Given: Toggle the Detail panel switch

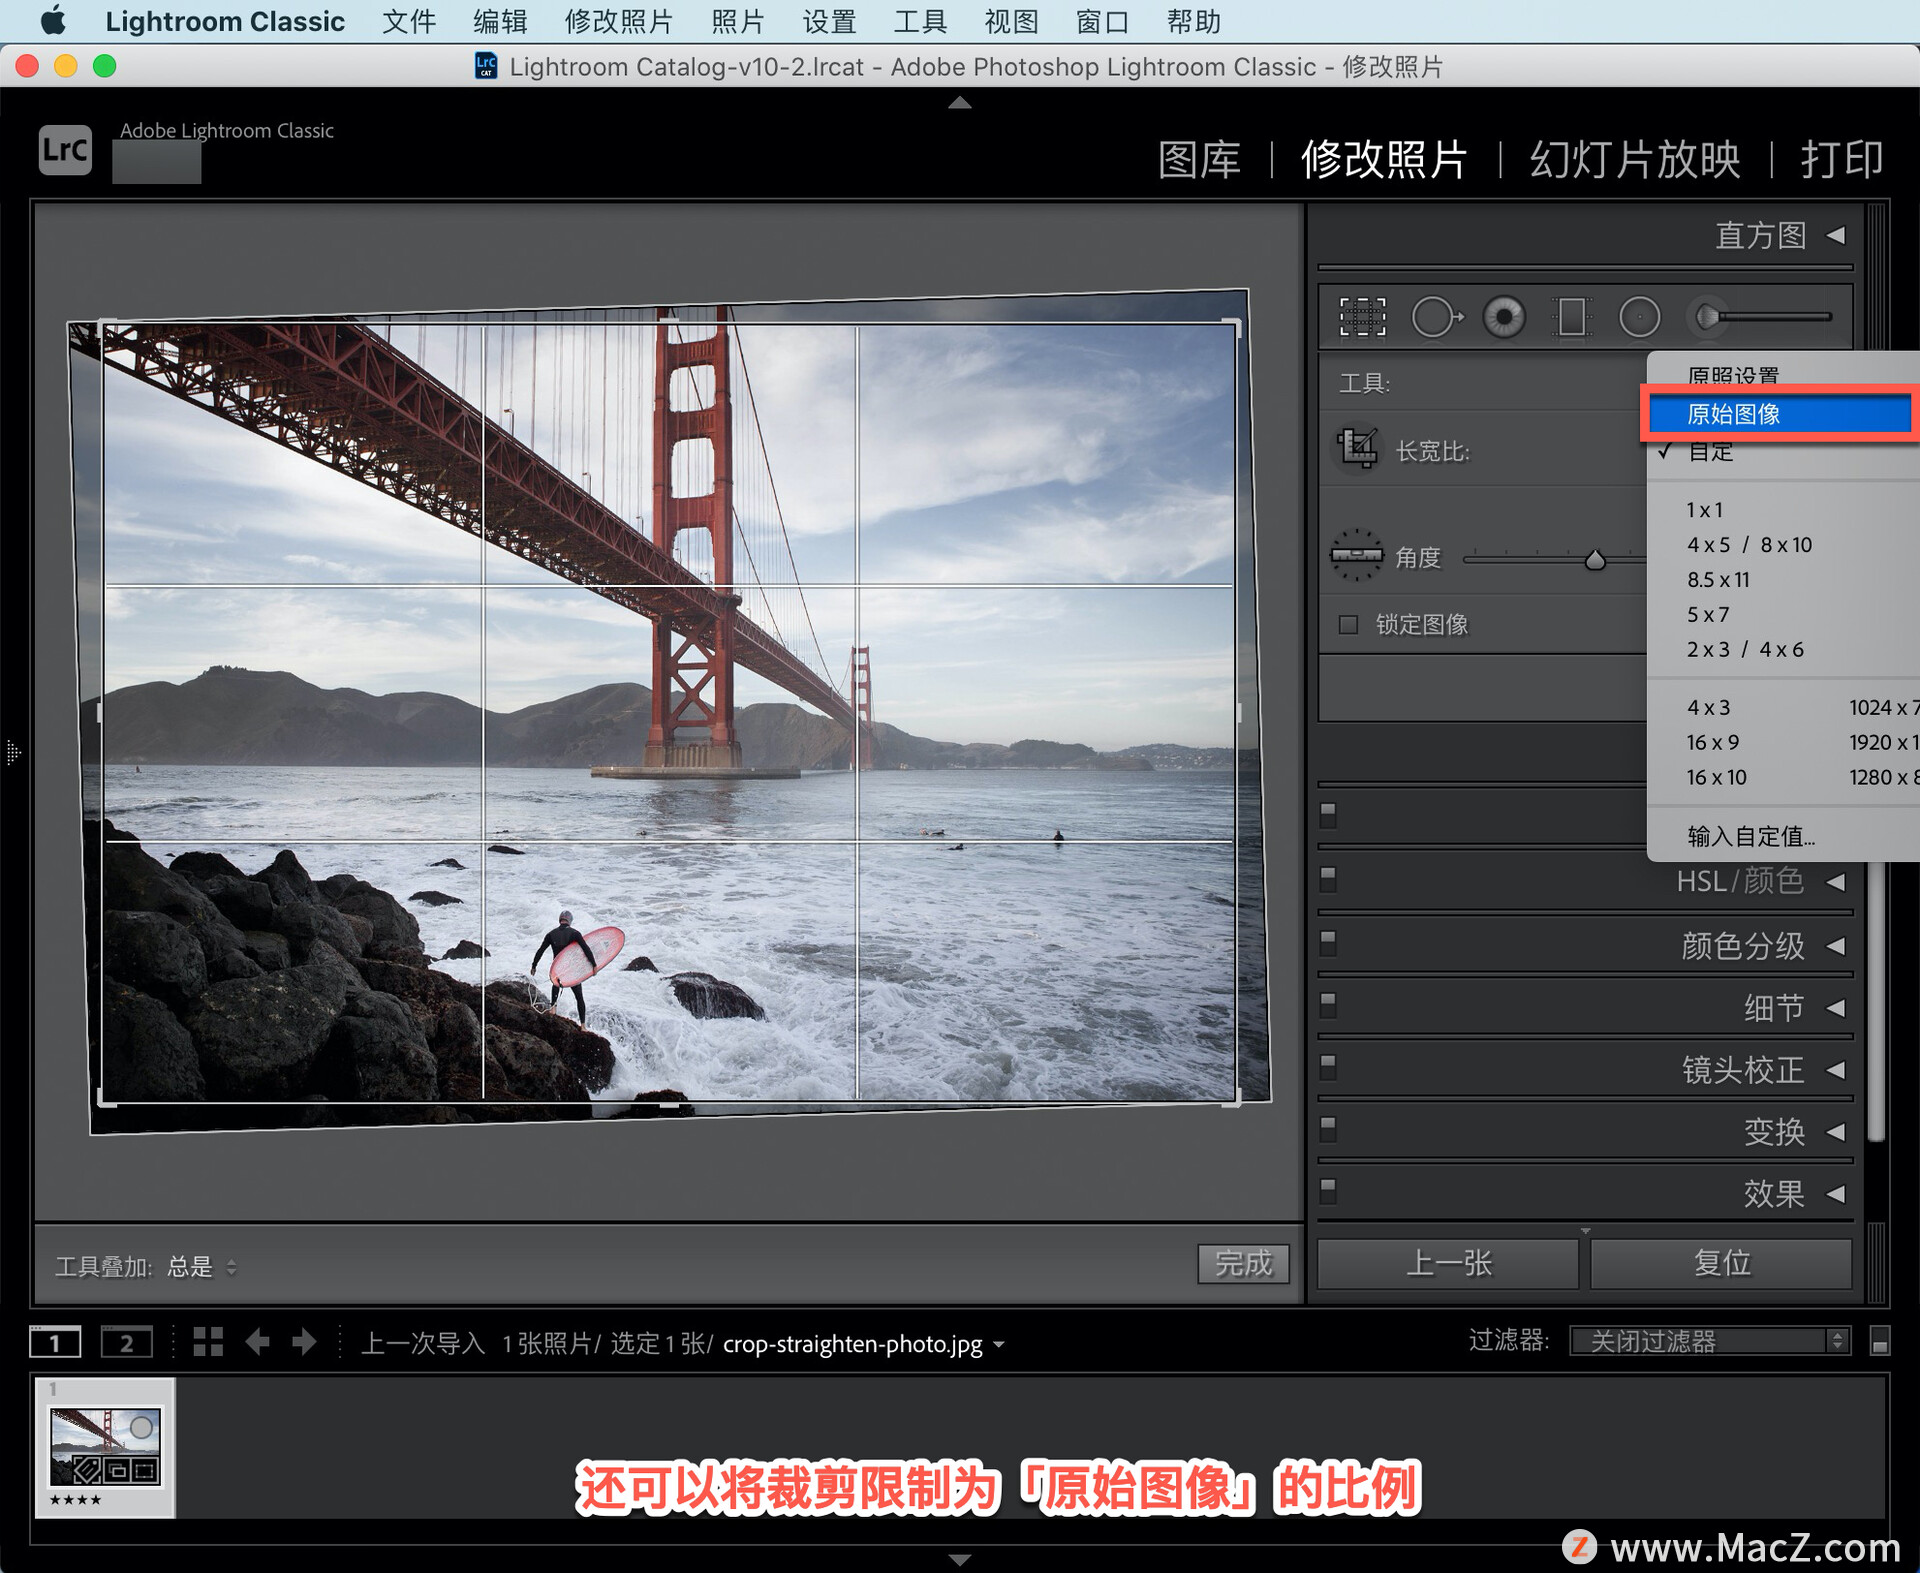Looking at the screenshot, I should (x=1328, y=1005).
